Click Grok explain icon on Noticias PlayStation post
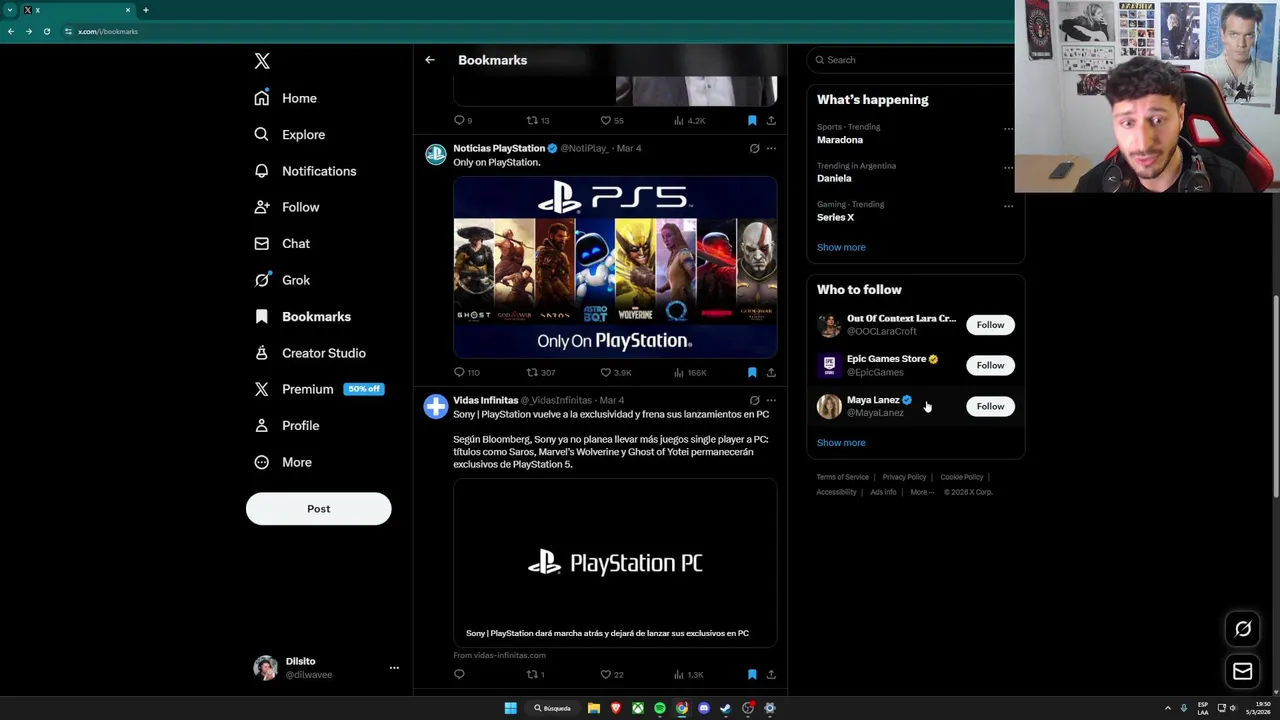Image resolution: width=1280 pixels, height=720 pixels. (x=754, y=148)
